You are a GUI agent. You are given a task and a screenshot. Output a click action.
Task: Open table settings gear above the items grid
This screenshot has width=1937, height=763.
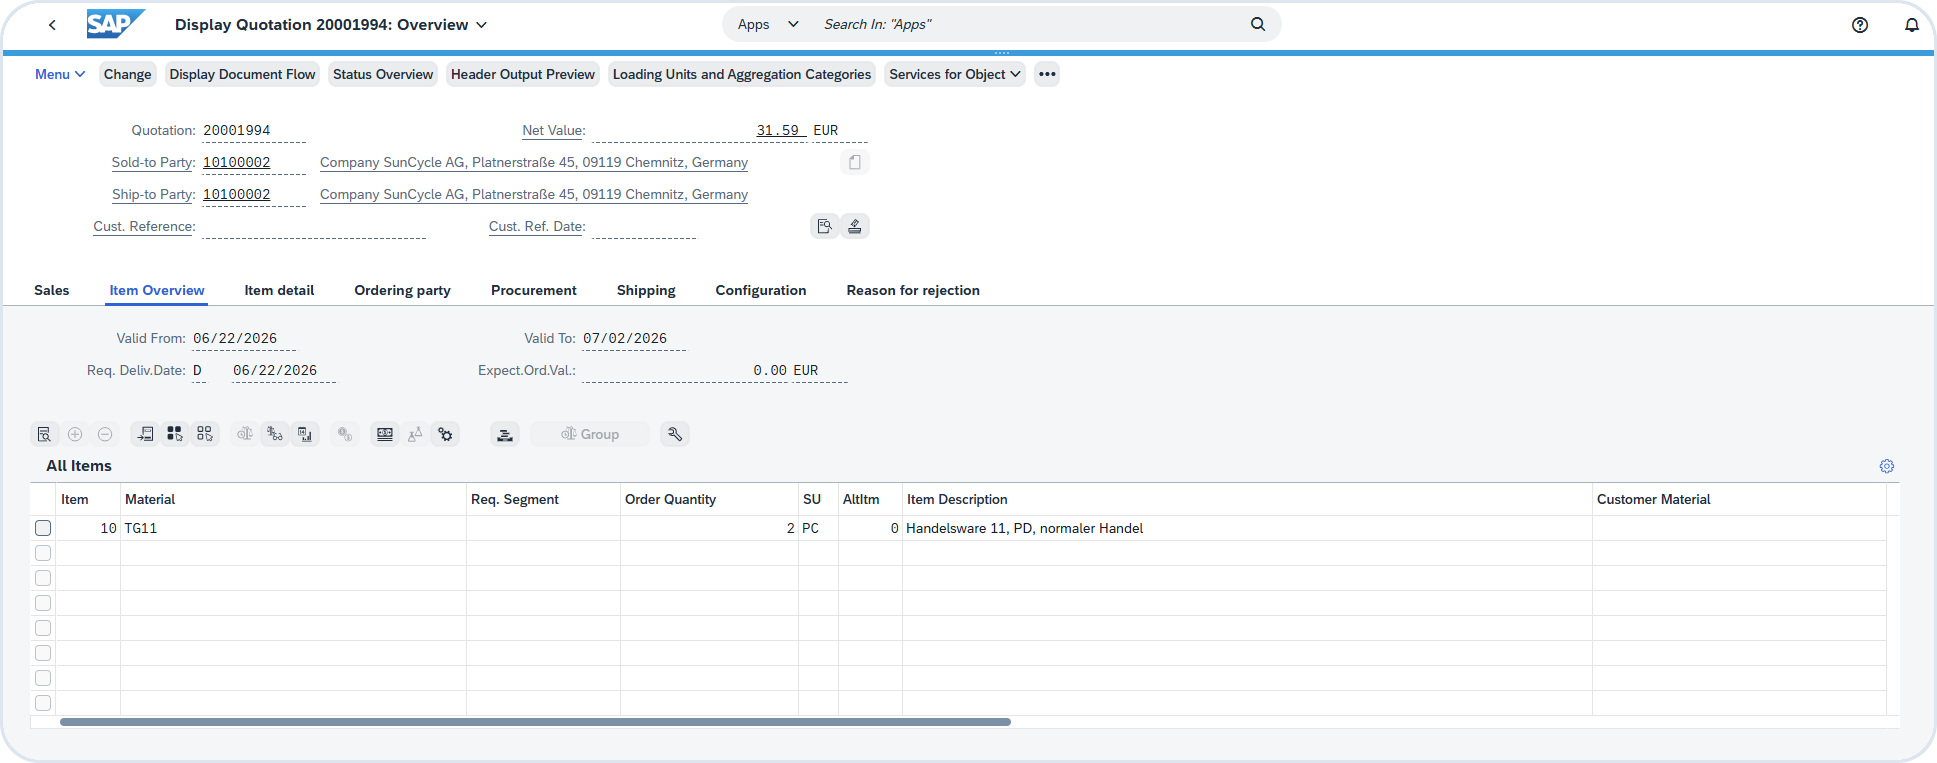[1887, 466]
